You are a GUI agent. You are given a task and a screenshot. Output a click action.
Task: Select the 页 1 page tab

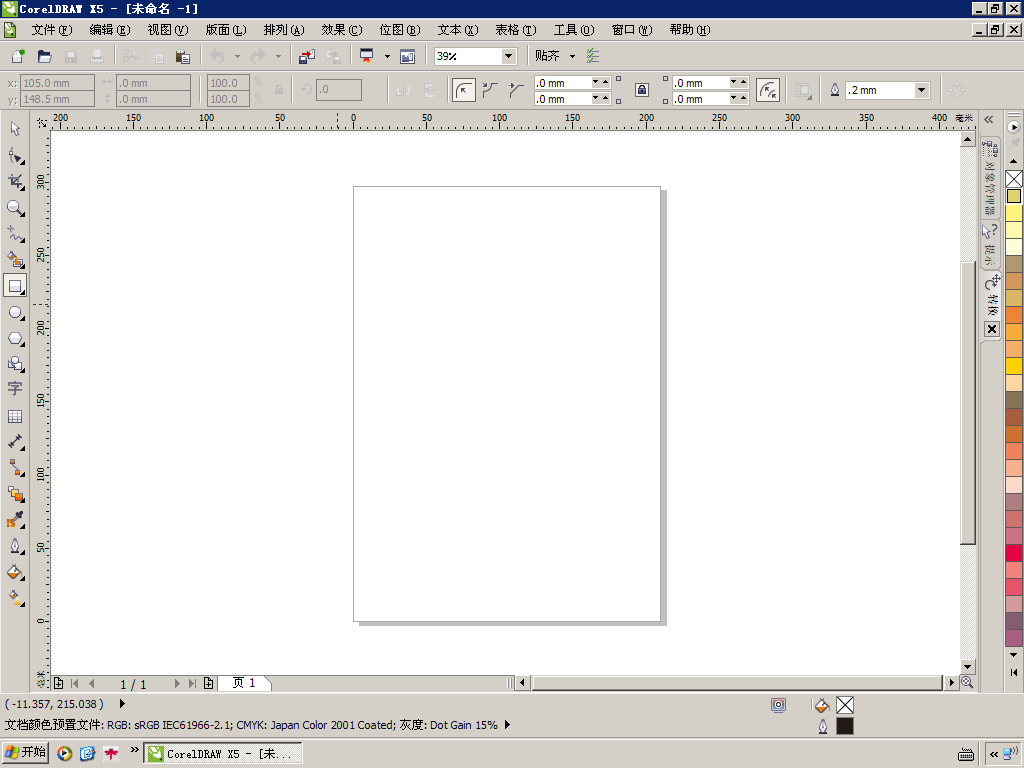(x=244, y=683)
